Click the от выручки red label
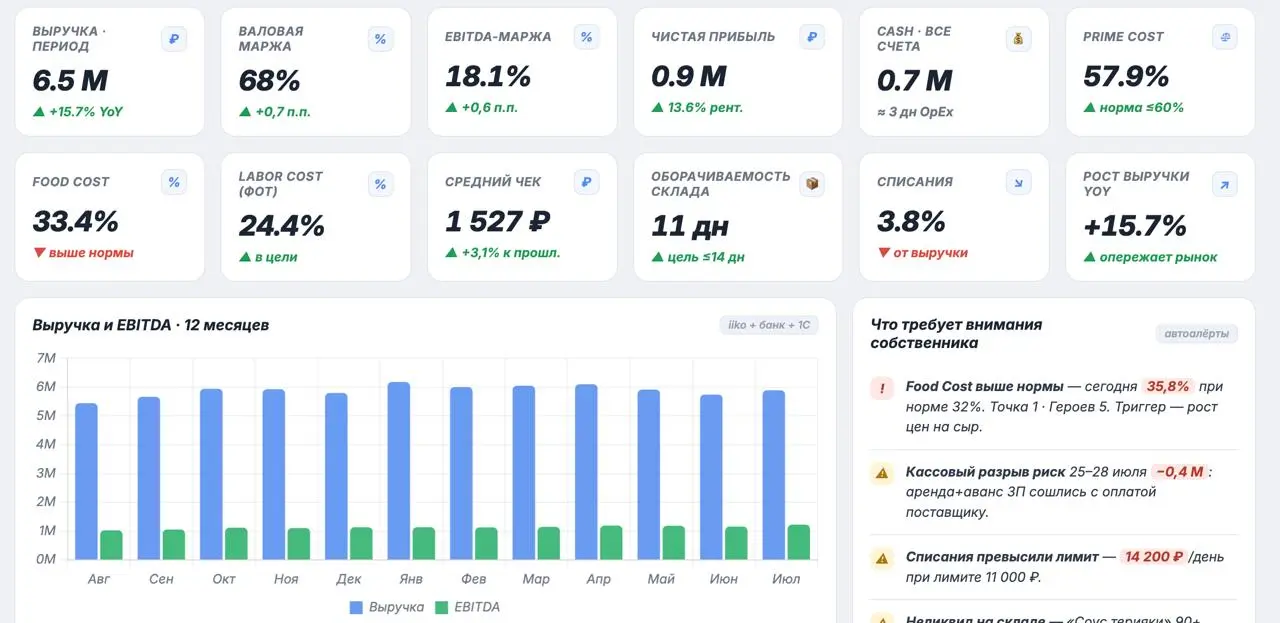 point(922,253)
